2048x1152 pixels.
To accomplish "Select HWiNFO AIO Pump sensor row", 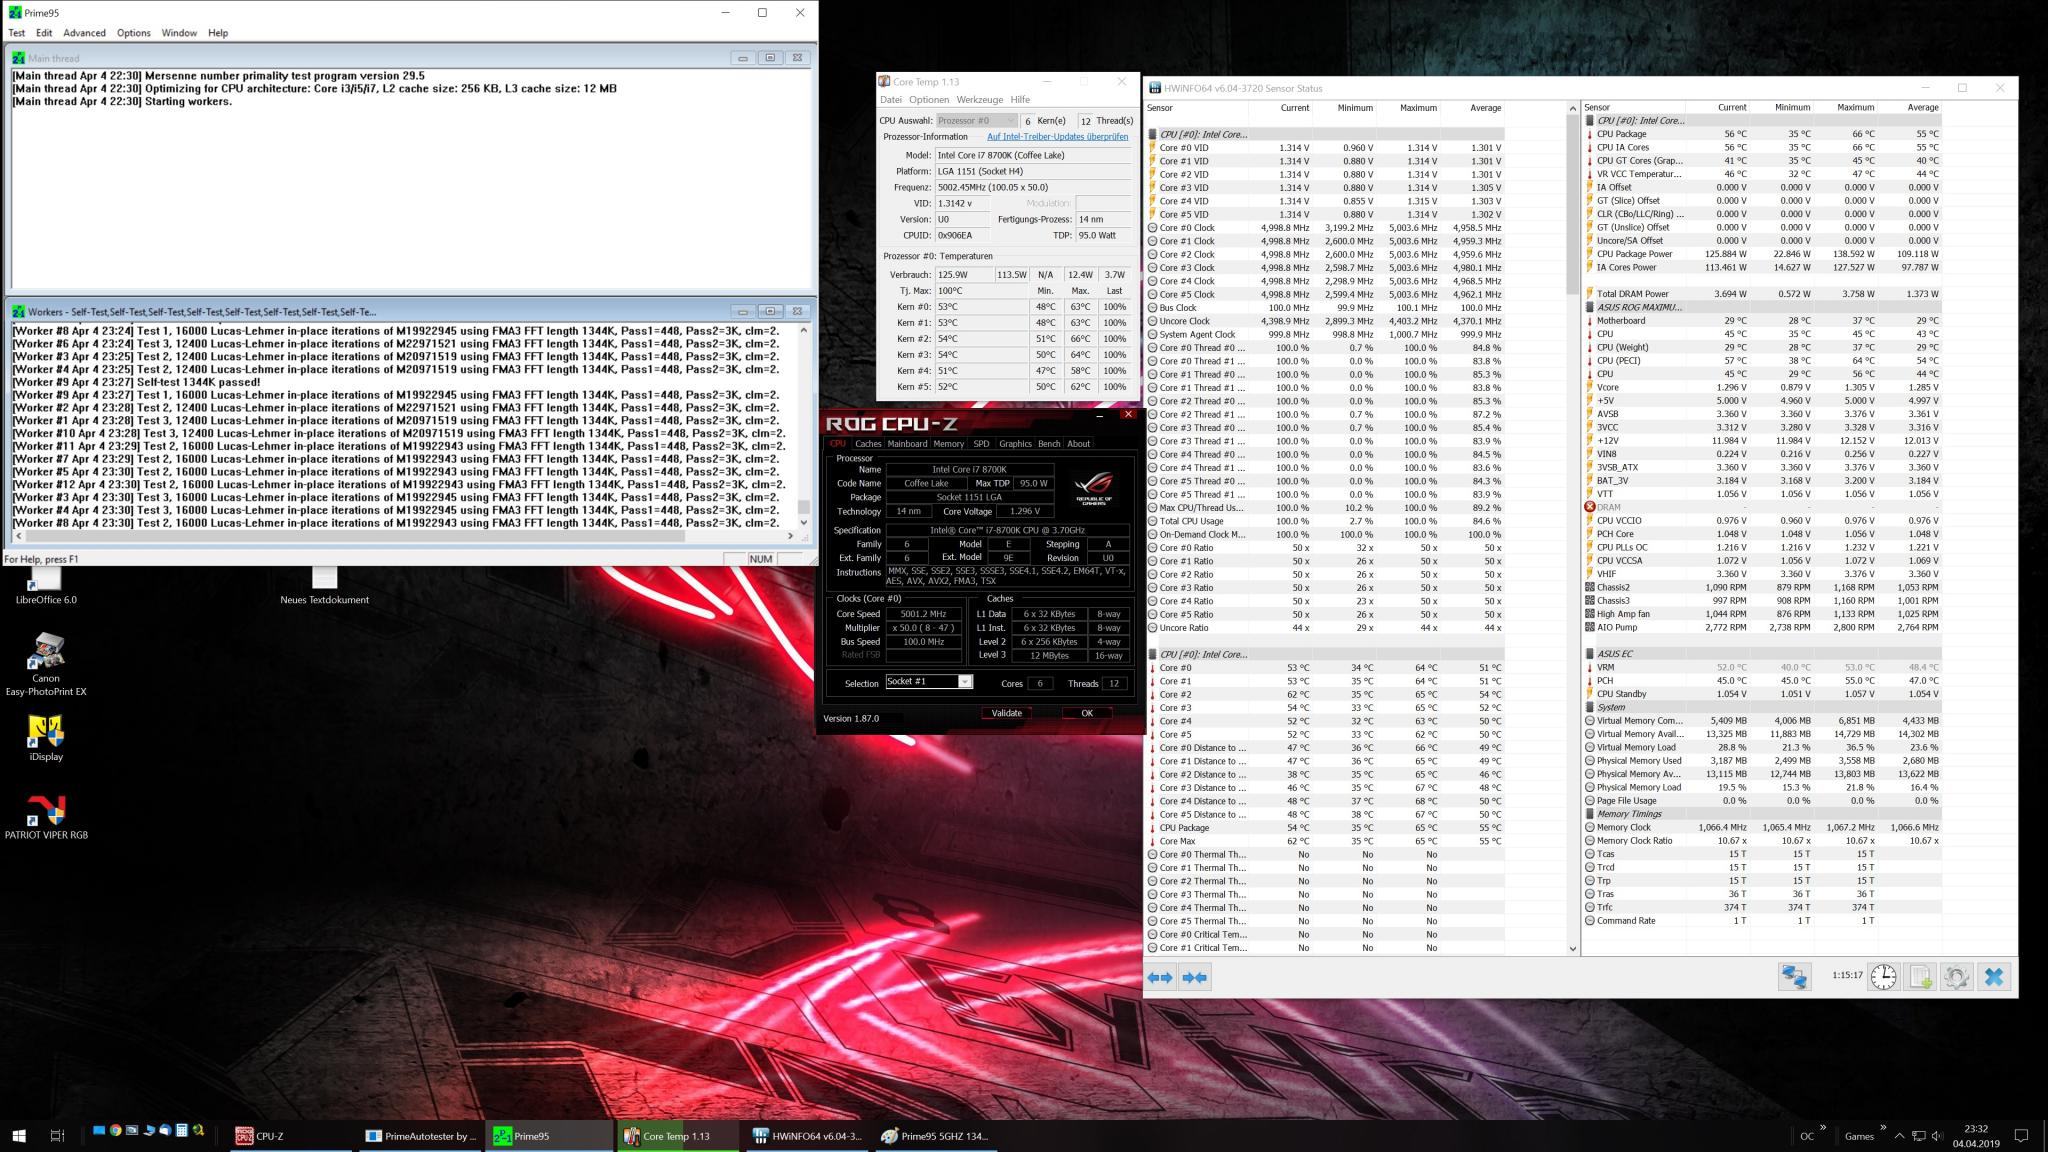I will (1763, 627).
